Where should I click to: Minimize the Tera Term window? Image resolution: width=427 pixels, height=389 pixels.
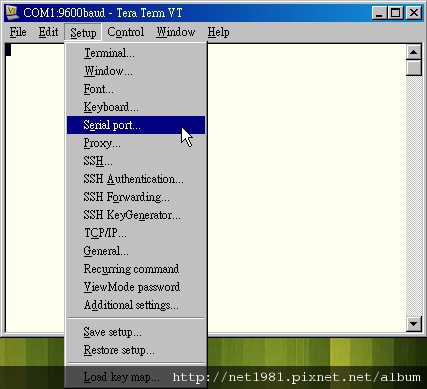[x=379, y=13]
